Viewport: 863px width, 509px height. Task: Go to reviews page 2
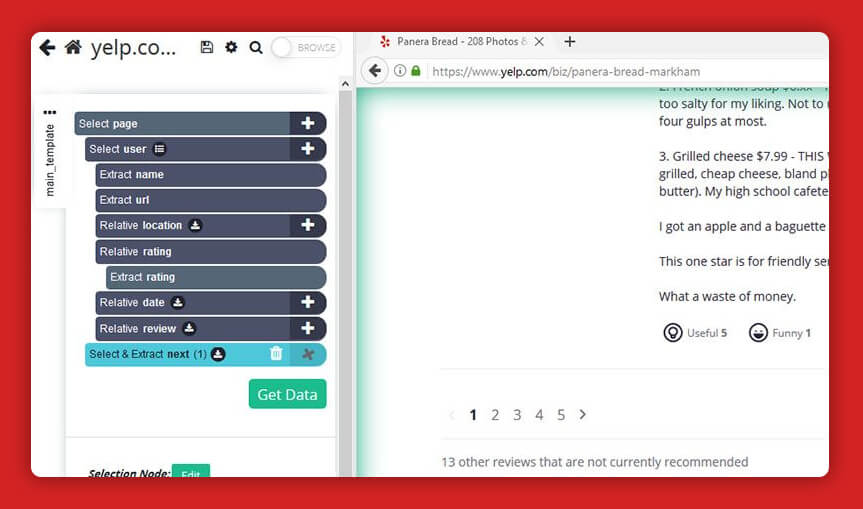tap(495, 415)
